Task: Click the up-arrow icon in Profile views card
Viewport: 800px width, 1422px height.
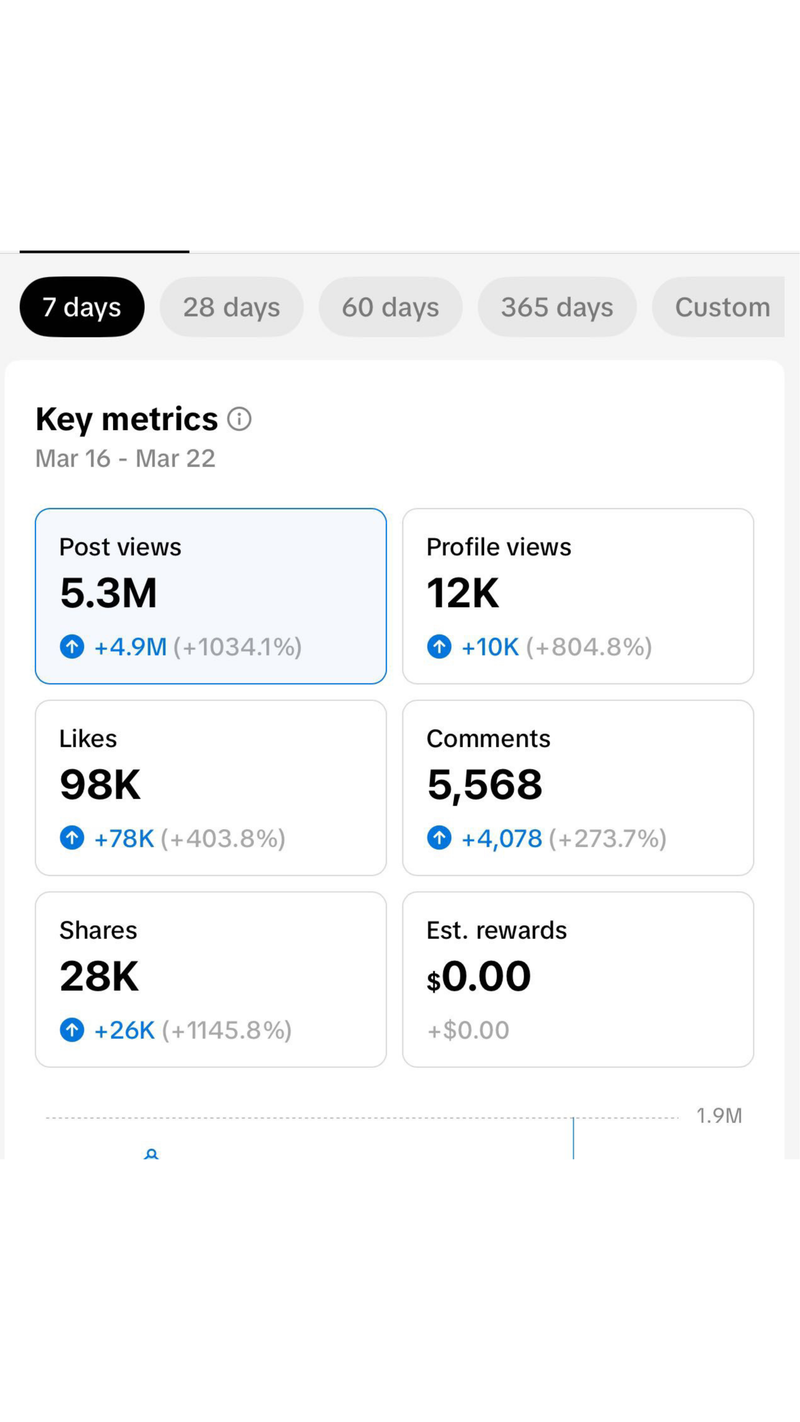Action: (439, 647)
